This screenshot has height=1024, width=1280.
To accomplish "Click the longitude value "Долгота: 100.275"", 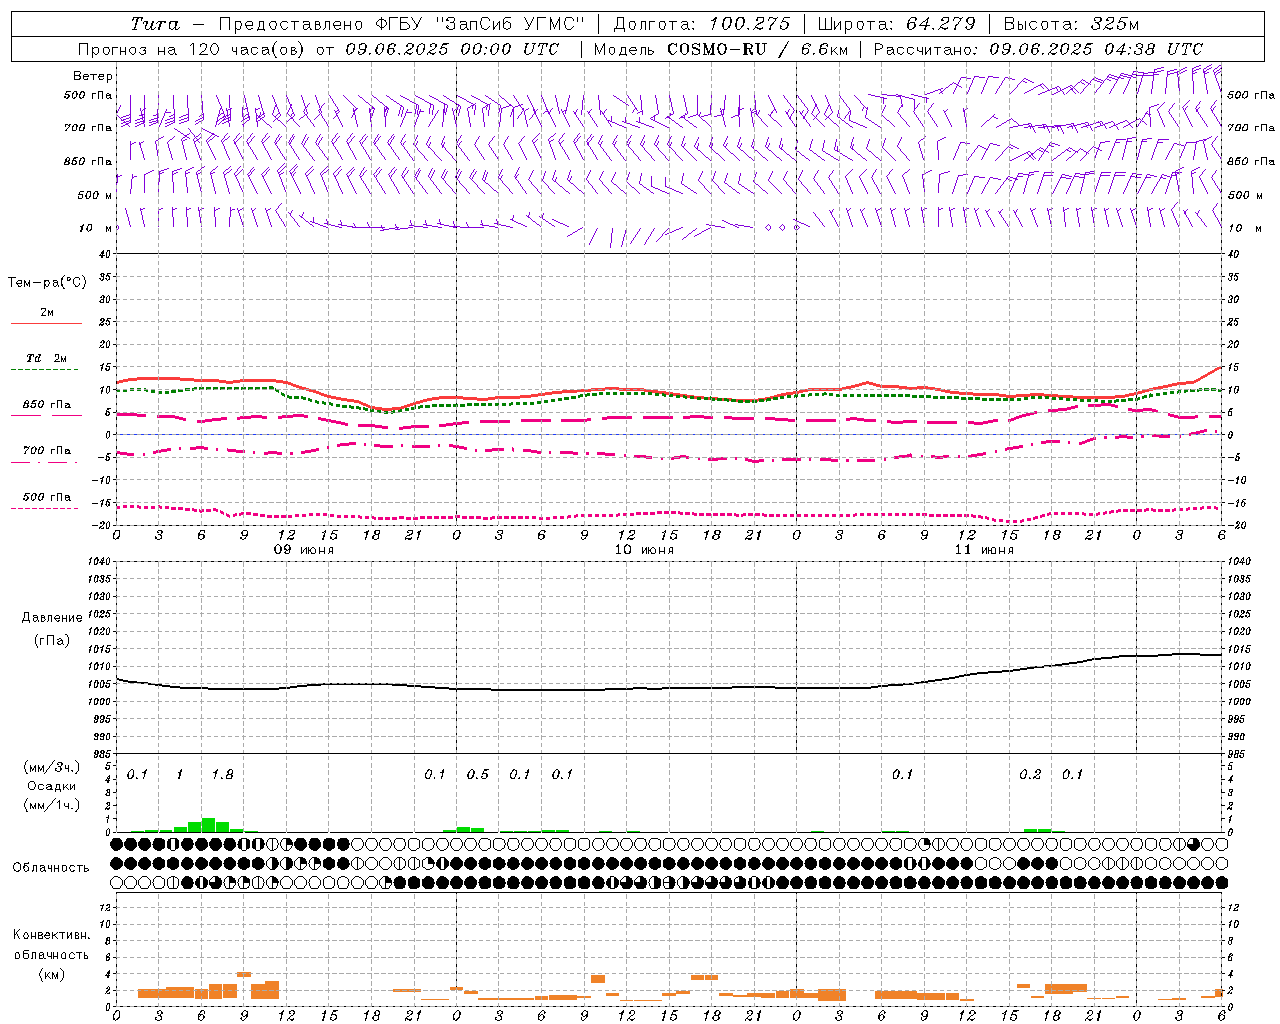I will (701, 24).
